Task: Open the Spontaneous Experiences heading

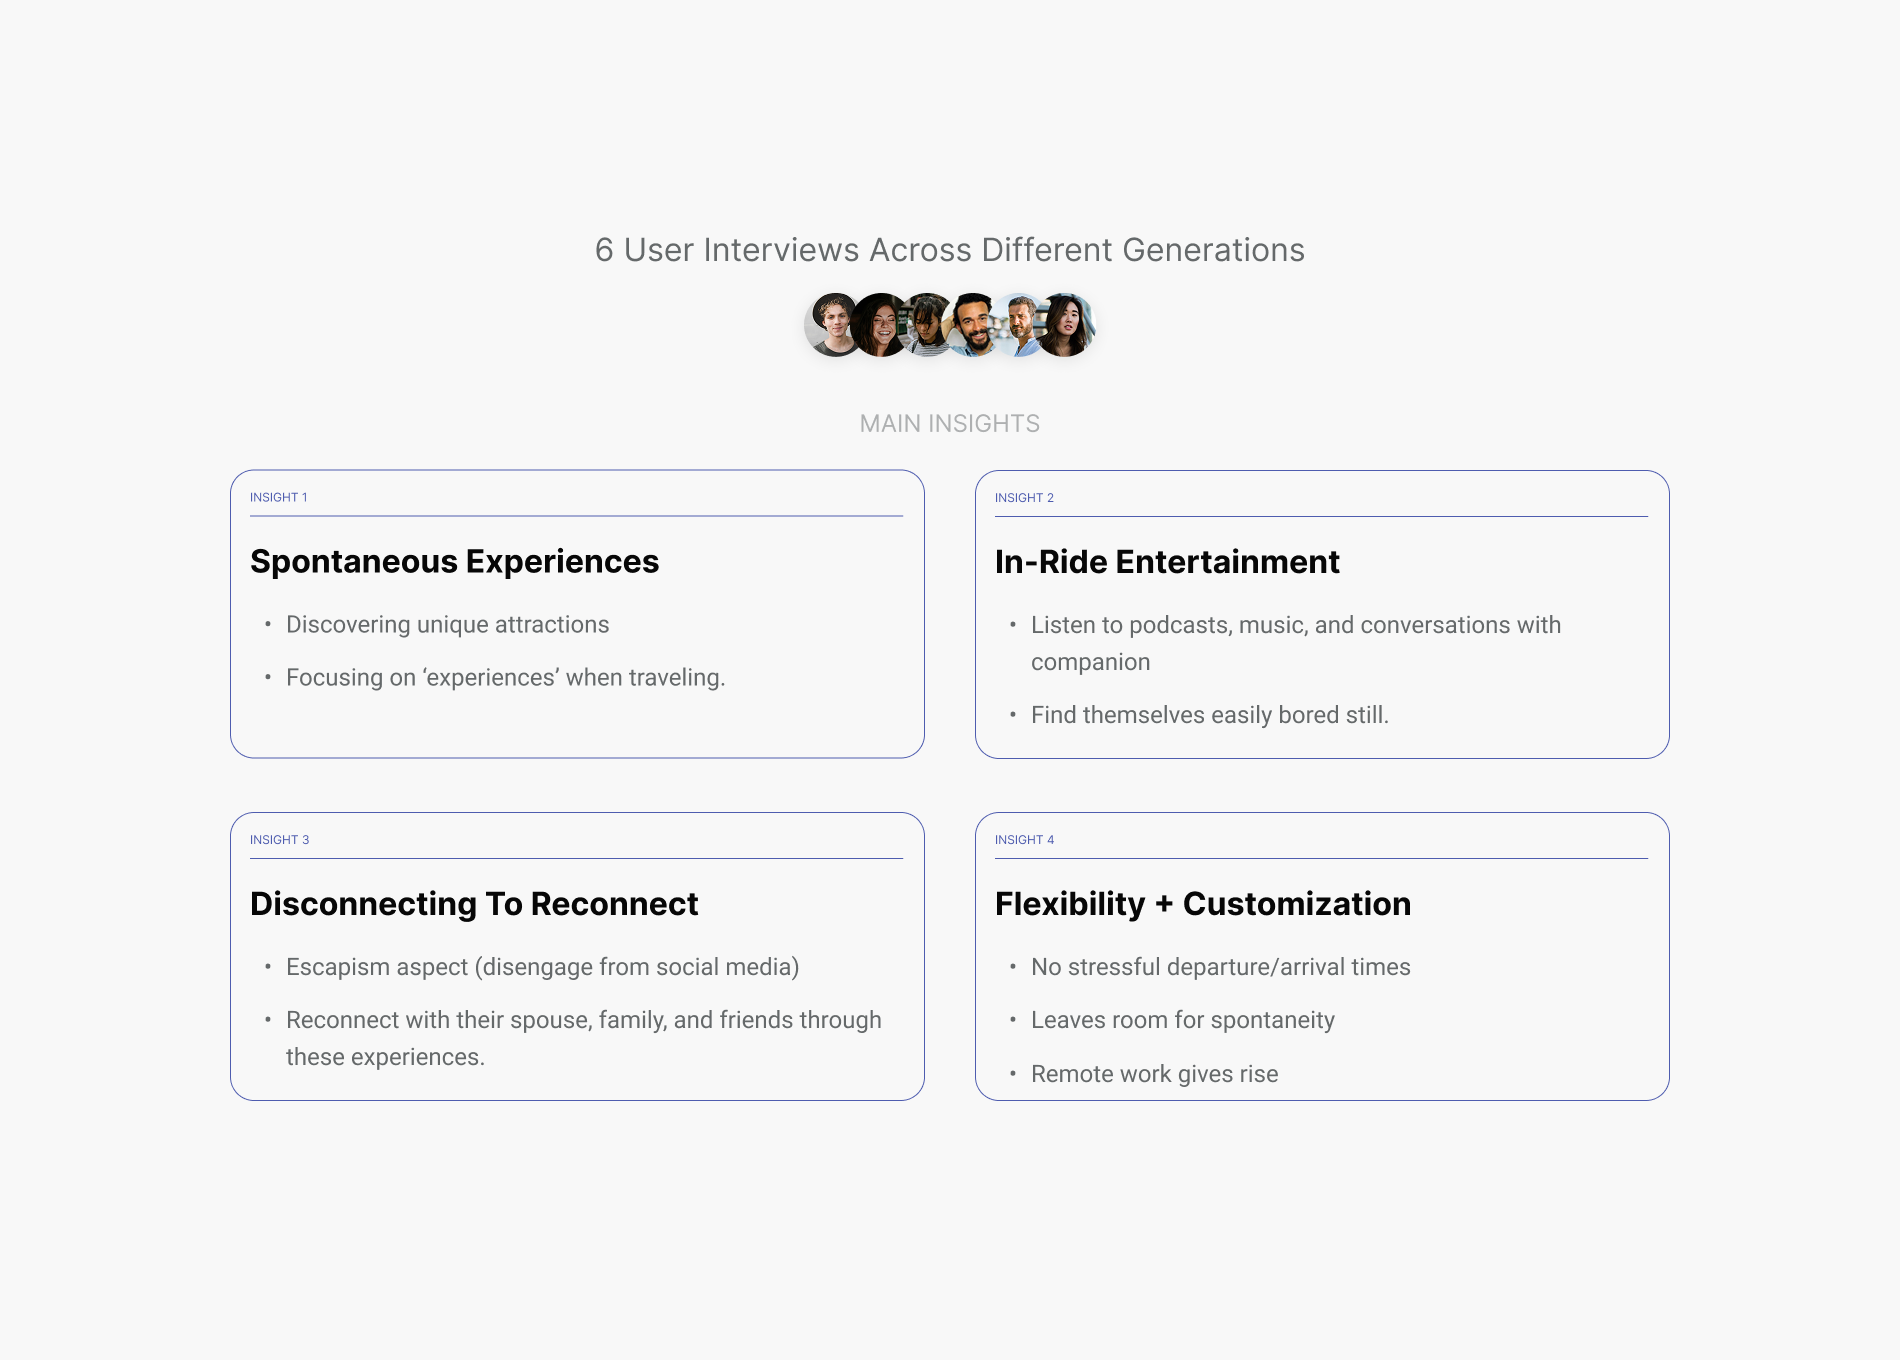Action: [454, 562]
